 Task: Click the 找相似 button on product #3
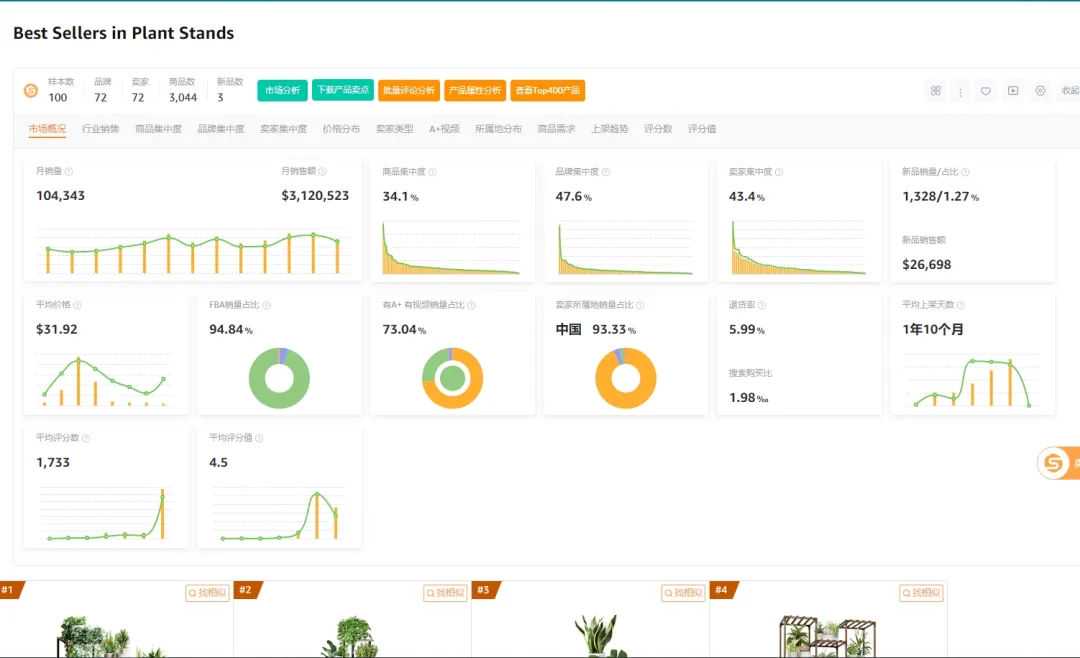click(683, 593)
